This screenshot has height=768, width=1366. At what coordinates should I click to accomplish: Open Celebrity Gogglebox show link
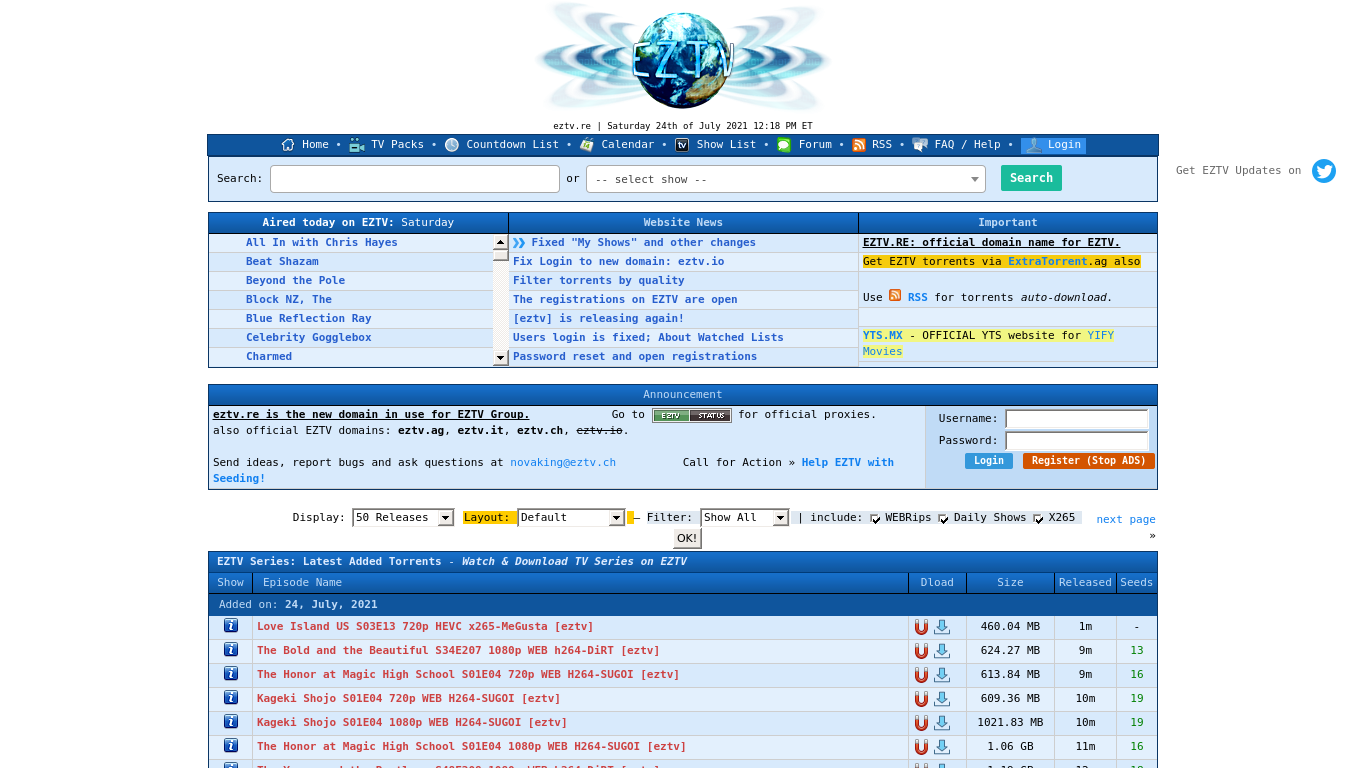(x=309, y=338)
